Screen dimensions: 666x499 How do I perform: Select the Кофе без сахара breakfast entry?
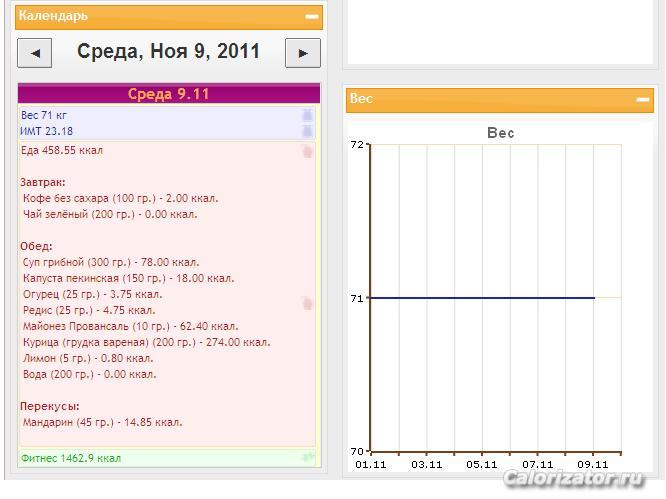[x=120, y=198]
